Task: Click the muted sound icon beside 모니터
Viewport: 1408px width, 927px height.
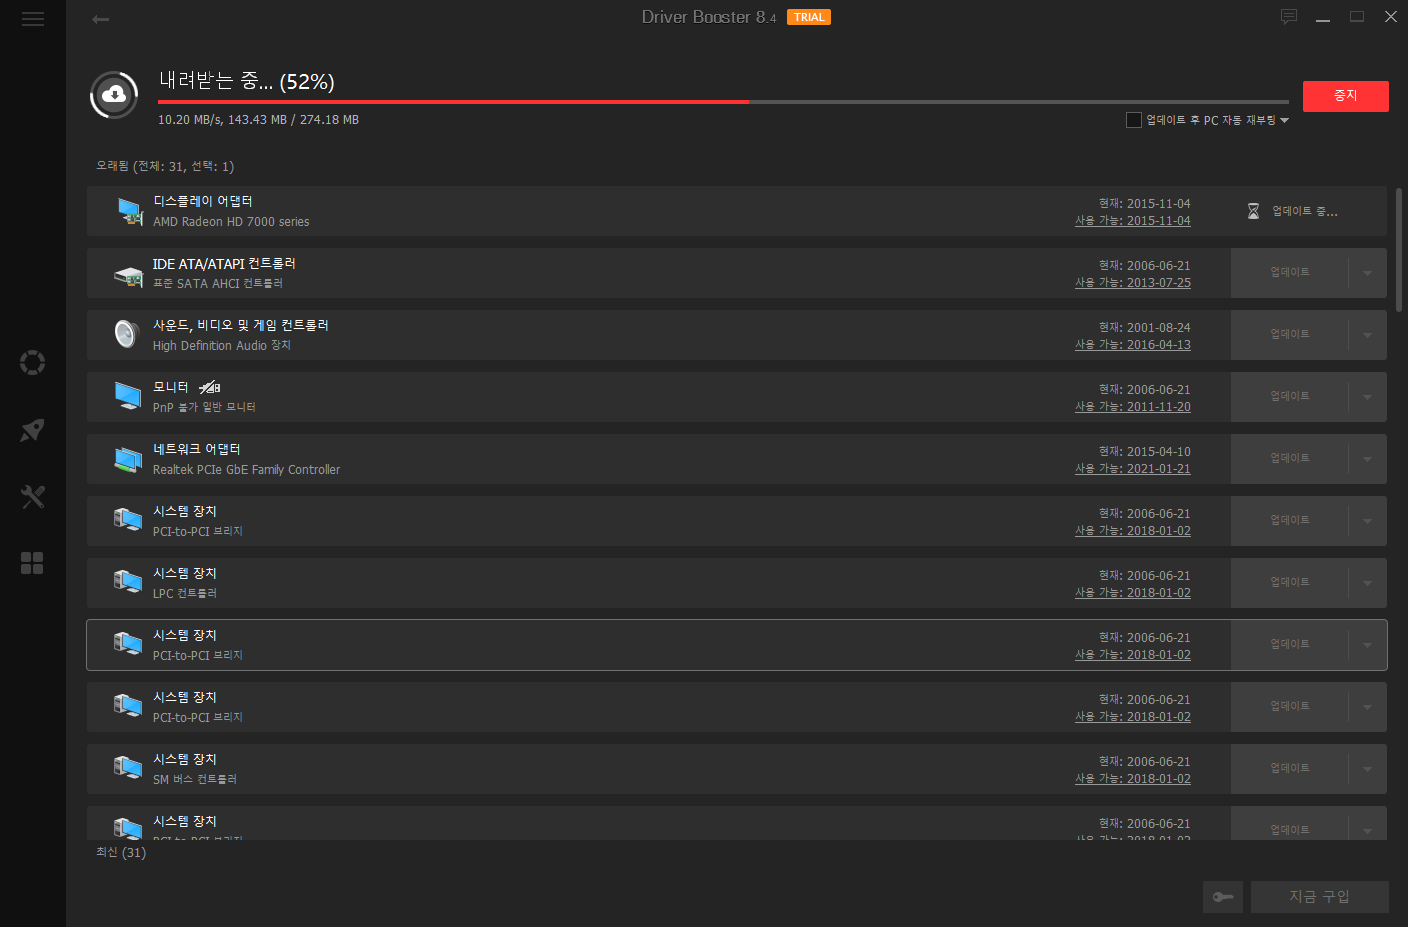Action: [209, 387]
